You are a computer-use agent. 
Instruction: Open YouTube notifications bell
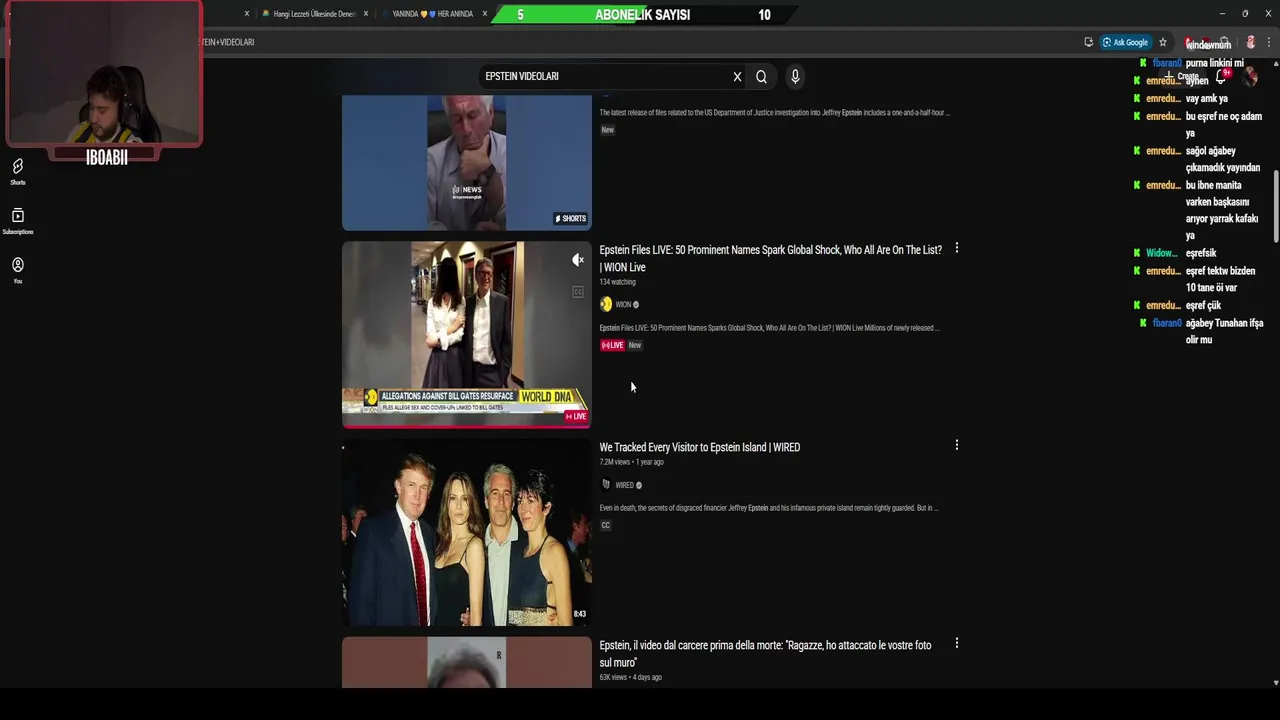pyautogui.click(x=1221, y=77)
